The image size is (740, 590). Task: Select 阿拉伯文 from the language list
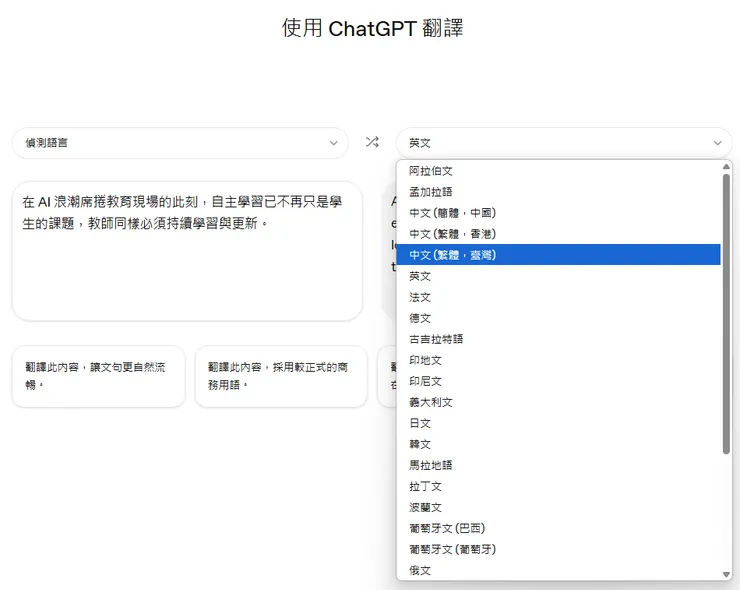pos(559,171)
